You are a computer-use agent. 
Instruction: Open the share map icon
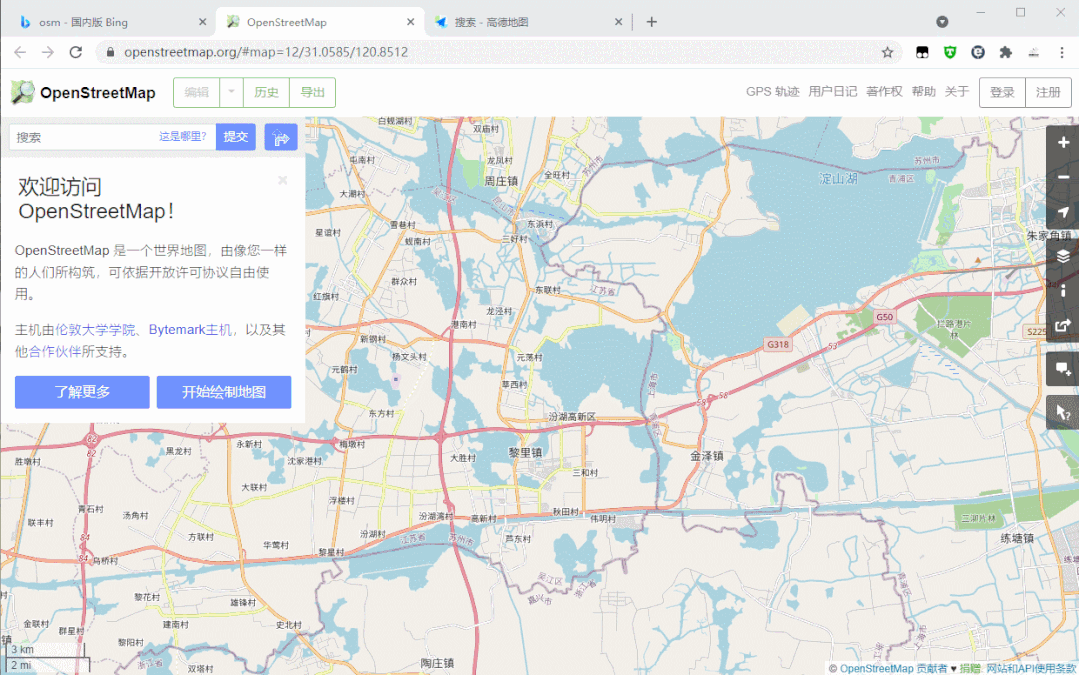coord(1062,325)
